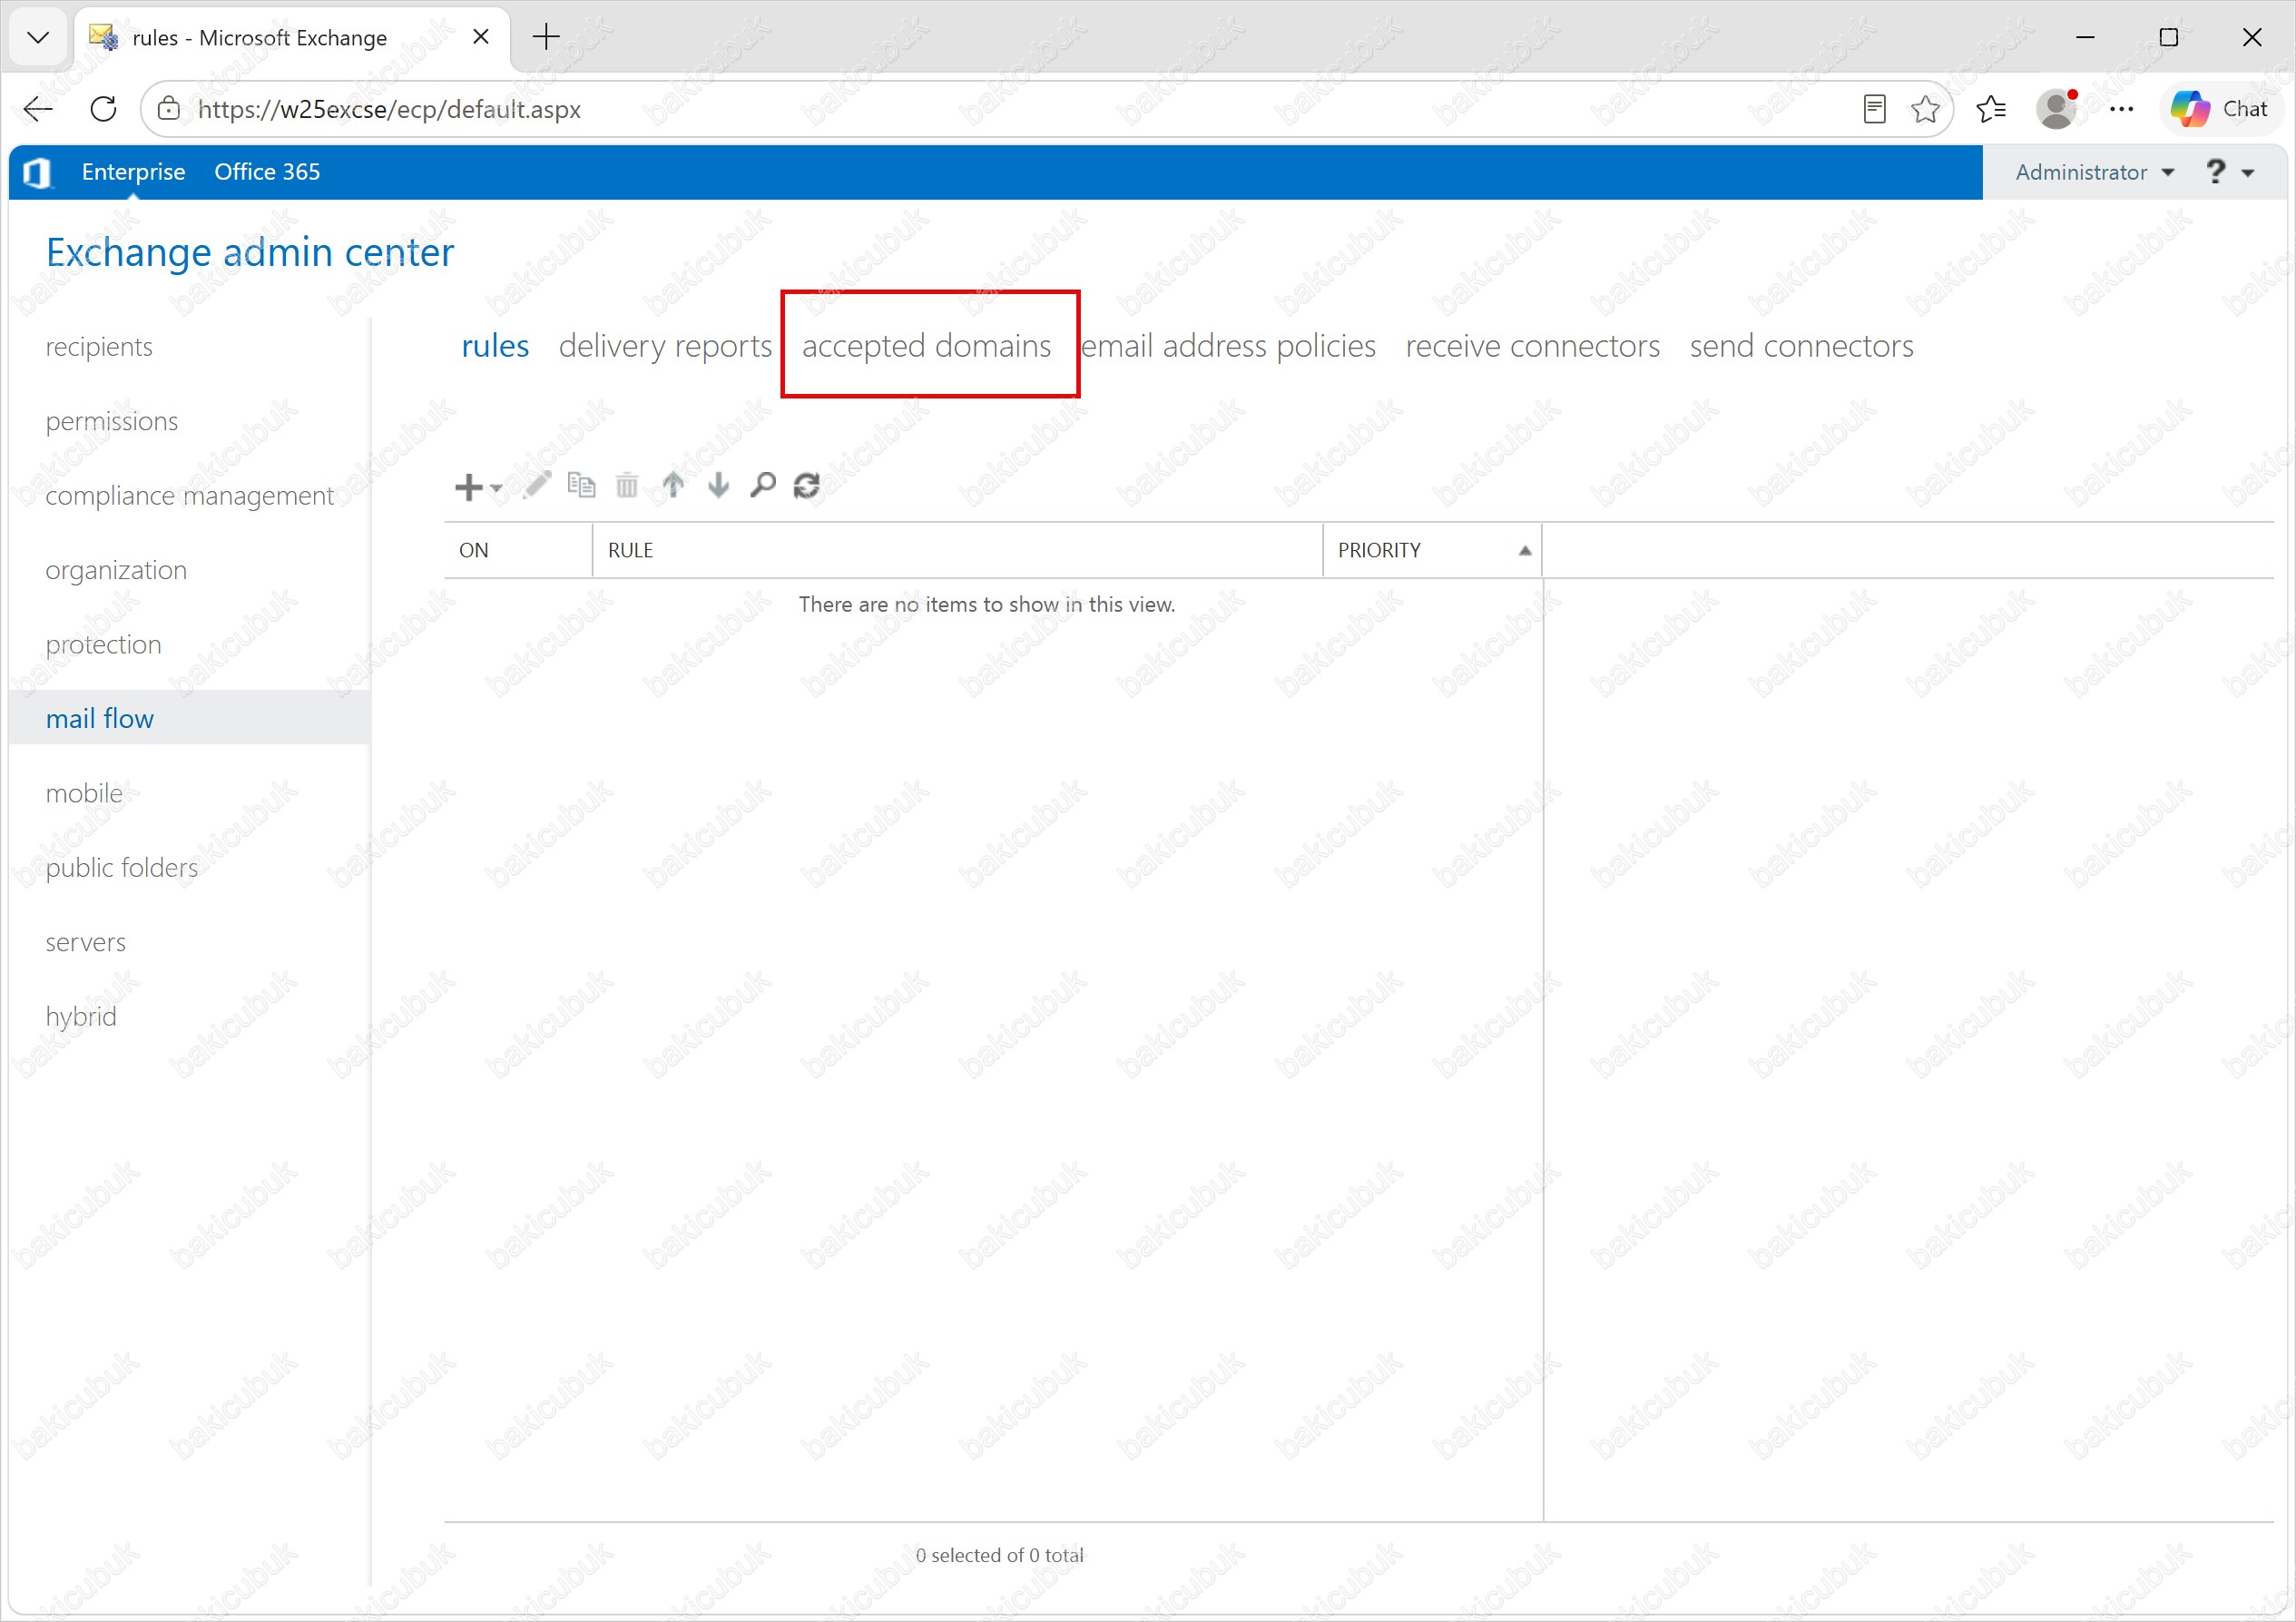Viewport: 2296px width, 1622px height.
Task: Move rule down with down arrow icon
Action: pos(718,486)
